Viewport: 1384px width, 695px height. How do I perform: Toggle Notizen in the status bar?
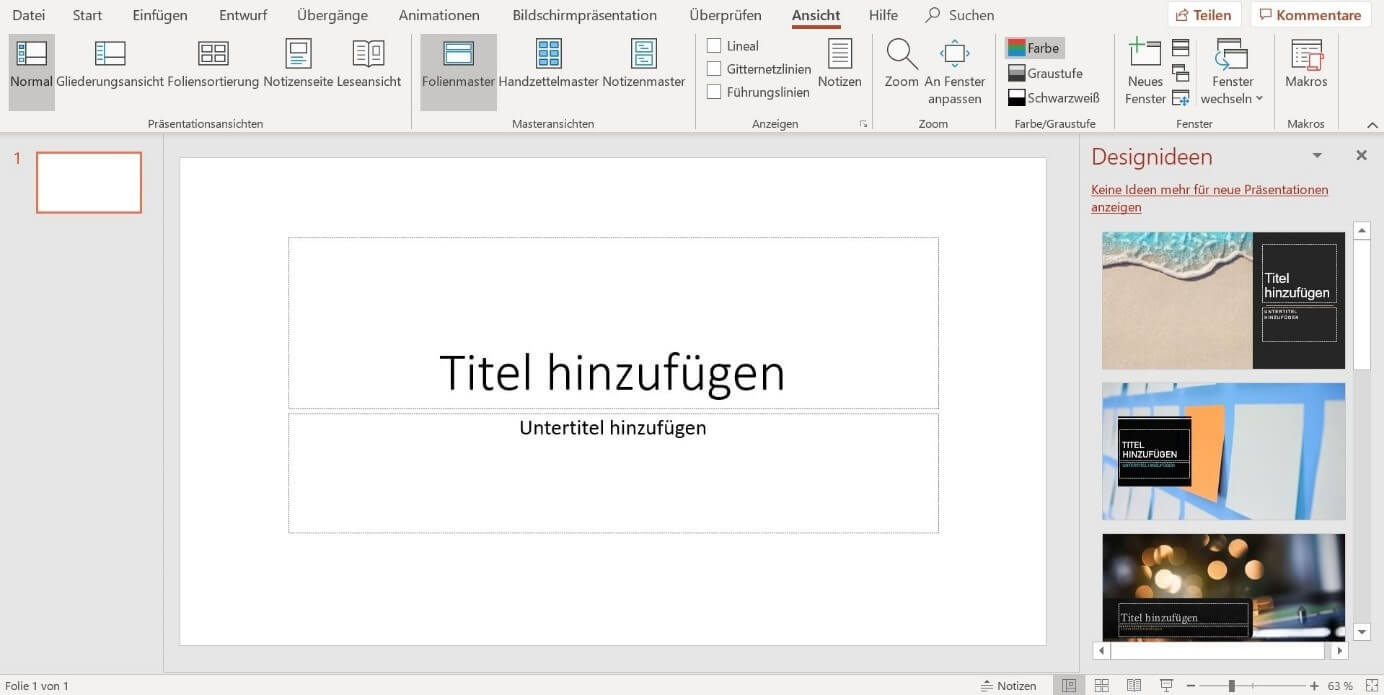tap(1008, 686)
